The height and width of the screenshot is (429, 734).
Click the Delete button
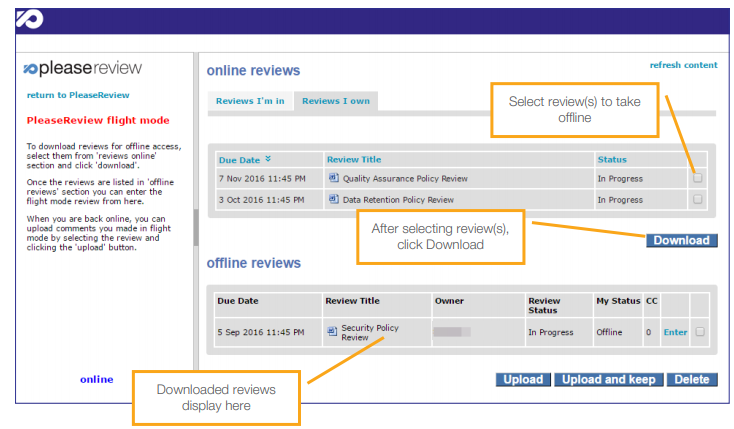click(692, 379)
